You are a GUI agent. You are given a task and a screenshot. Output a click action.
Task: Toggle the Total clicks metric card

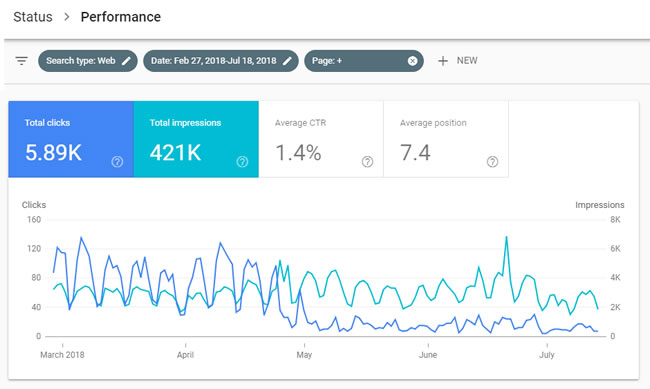pos(71,139)
